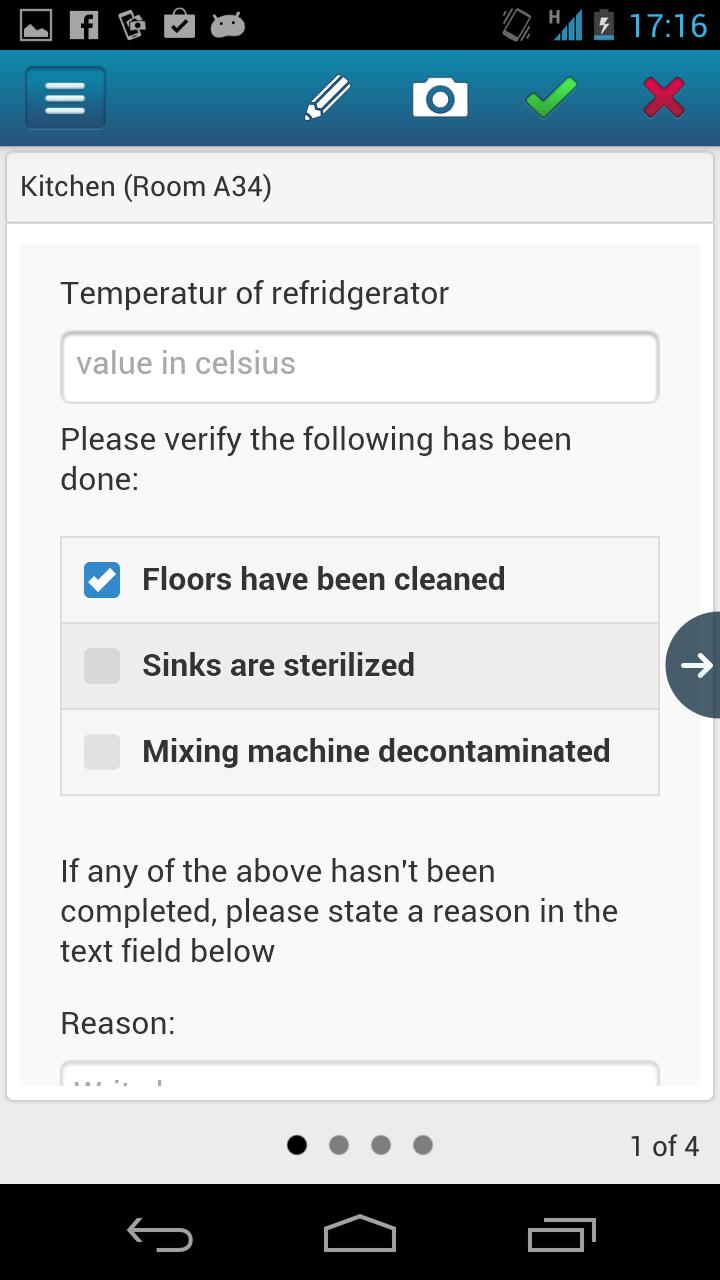Select the first page indicator dot
The width and height of the screenshot is (720, 1280).
pyautogui.click(x=297, y=1145)
